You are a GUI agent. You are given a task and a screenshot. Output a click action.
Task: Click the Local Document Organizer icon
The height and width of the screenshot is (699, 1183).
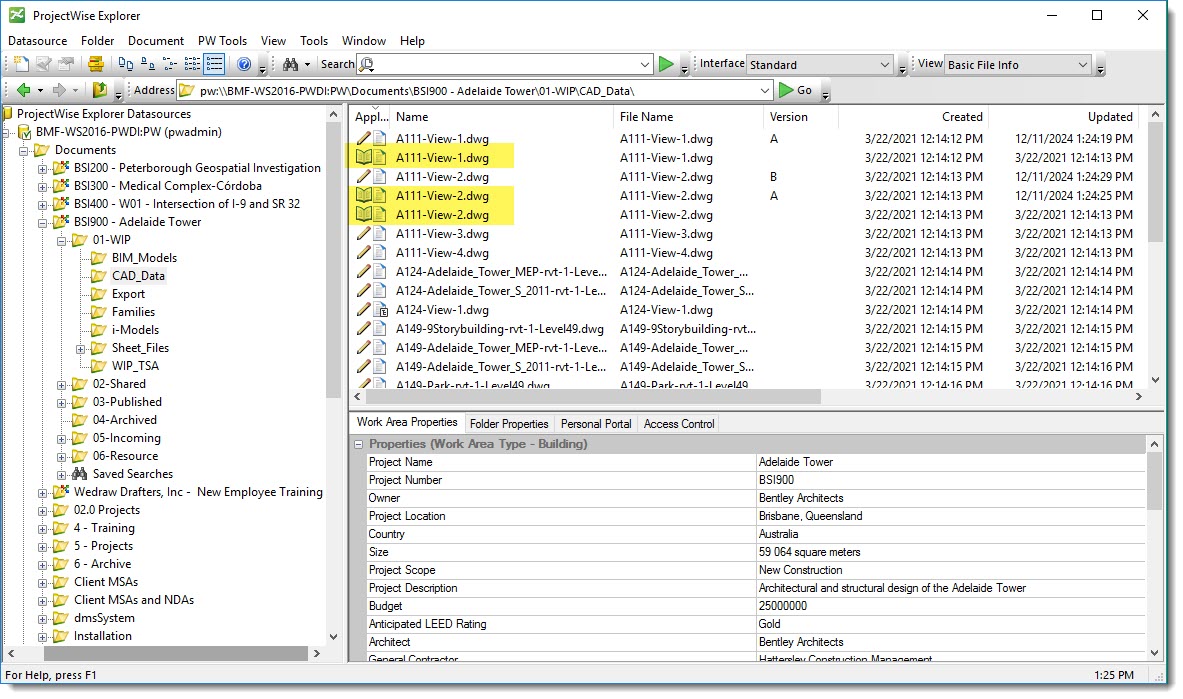click(x=95, y=65)
